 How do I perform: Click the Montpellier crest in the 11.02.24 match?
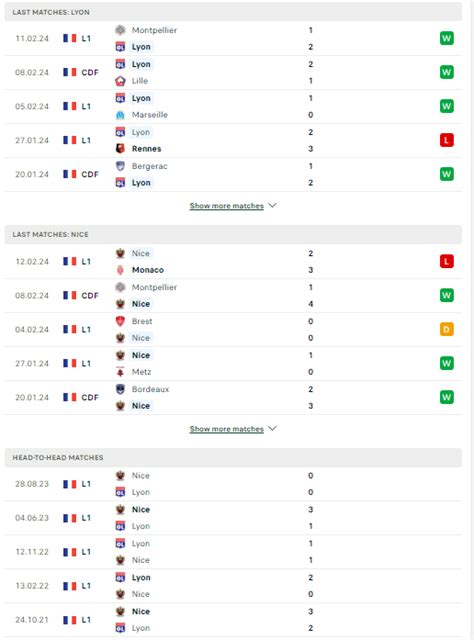coord(120,30)
